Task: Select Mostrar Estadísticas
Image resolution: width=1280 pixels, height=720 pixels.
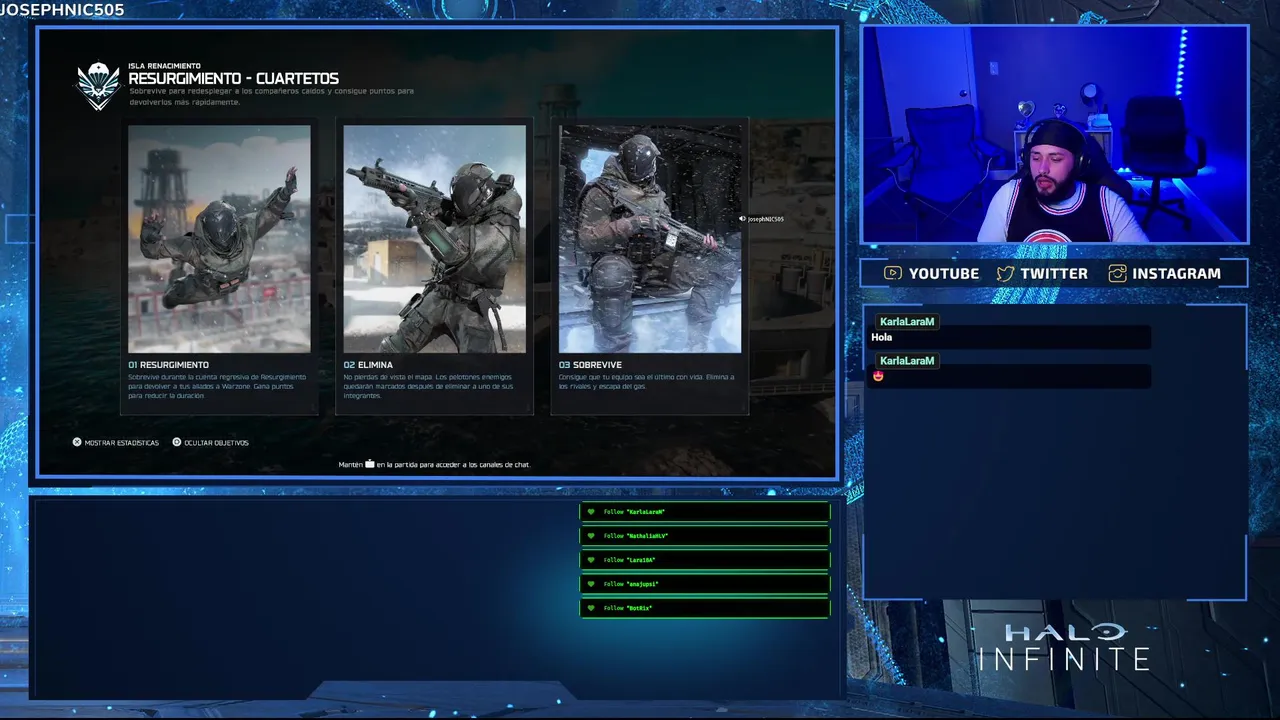Action: 122,443
